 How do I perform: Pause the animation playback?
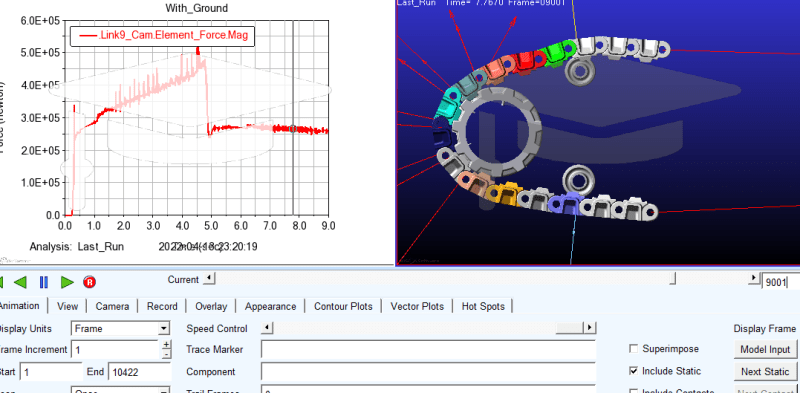click(x=43, y=282)
